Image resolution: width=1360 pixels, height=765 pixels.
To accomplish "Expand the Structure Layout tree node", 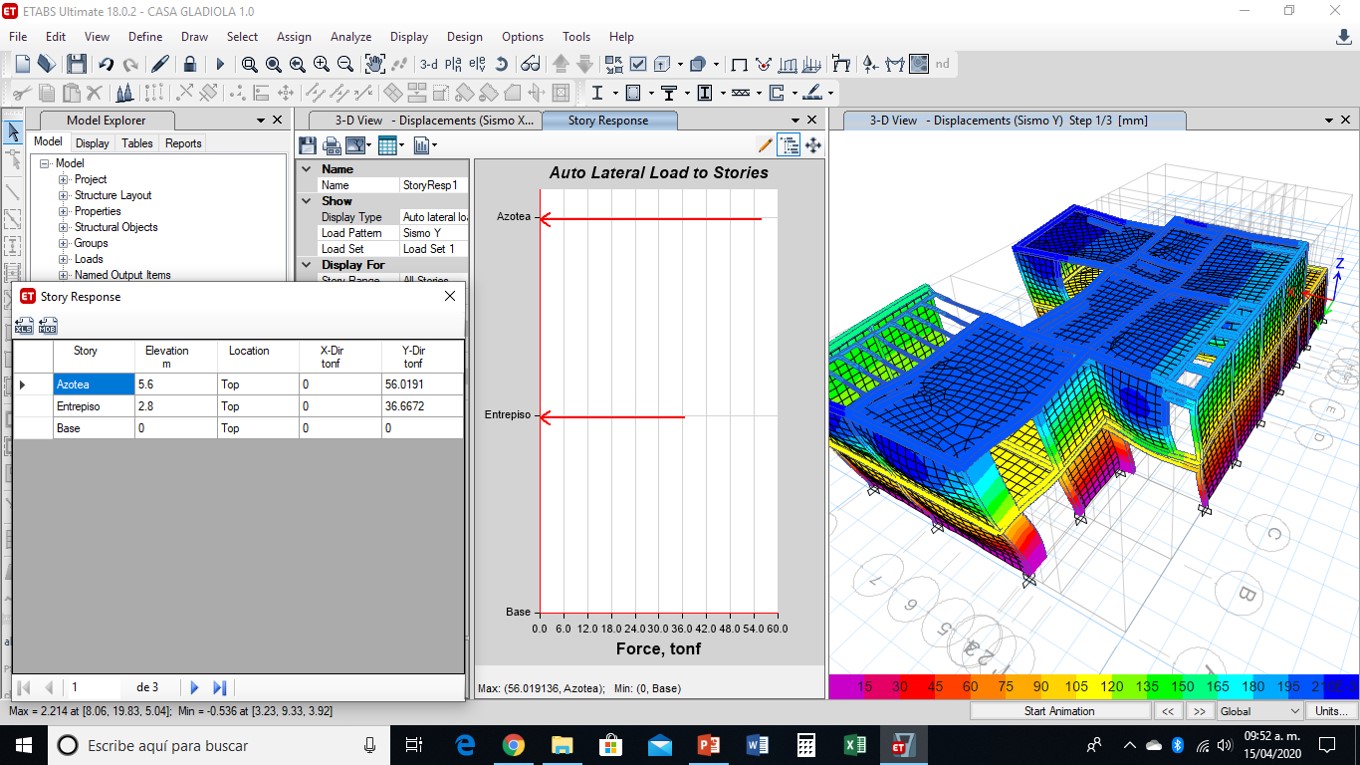I will (64, 195).
